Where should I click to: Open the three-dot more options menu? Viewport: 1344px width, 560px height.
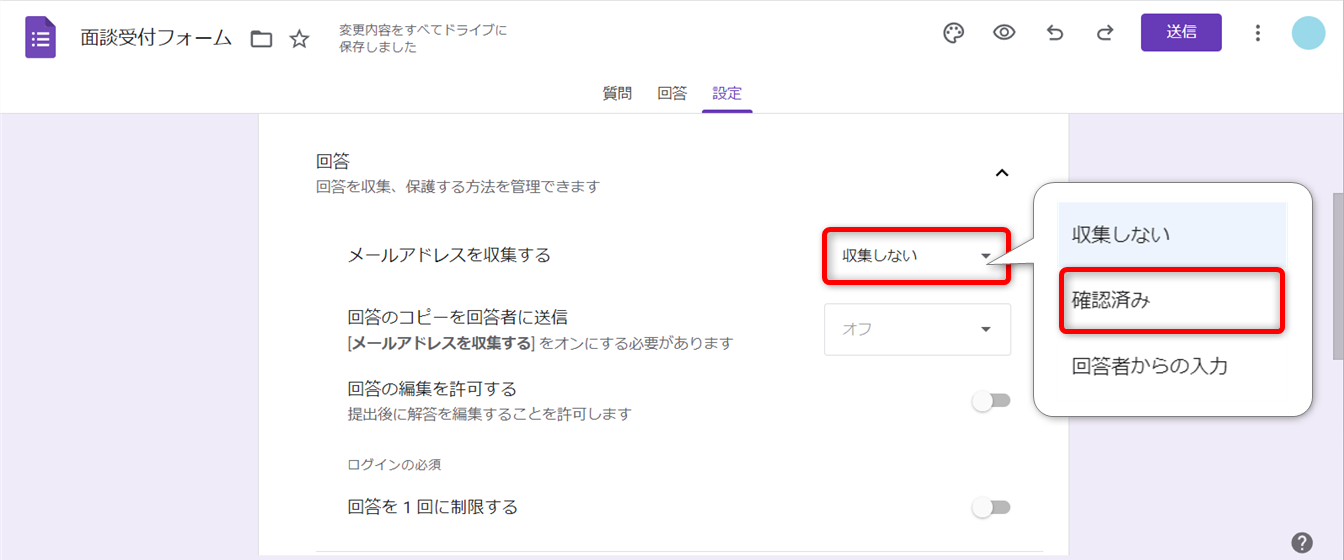tap(1258, 33)
